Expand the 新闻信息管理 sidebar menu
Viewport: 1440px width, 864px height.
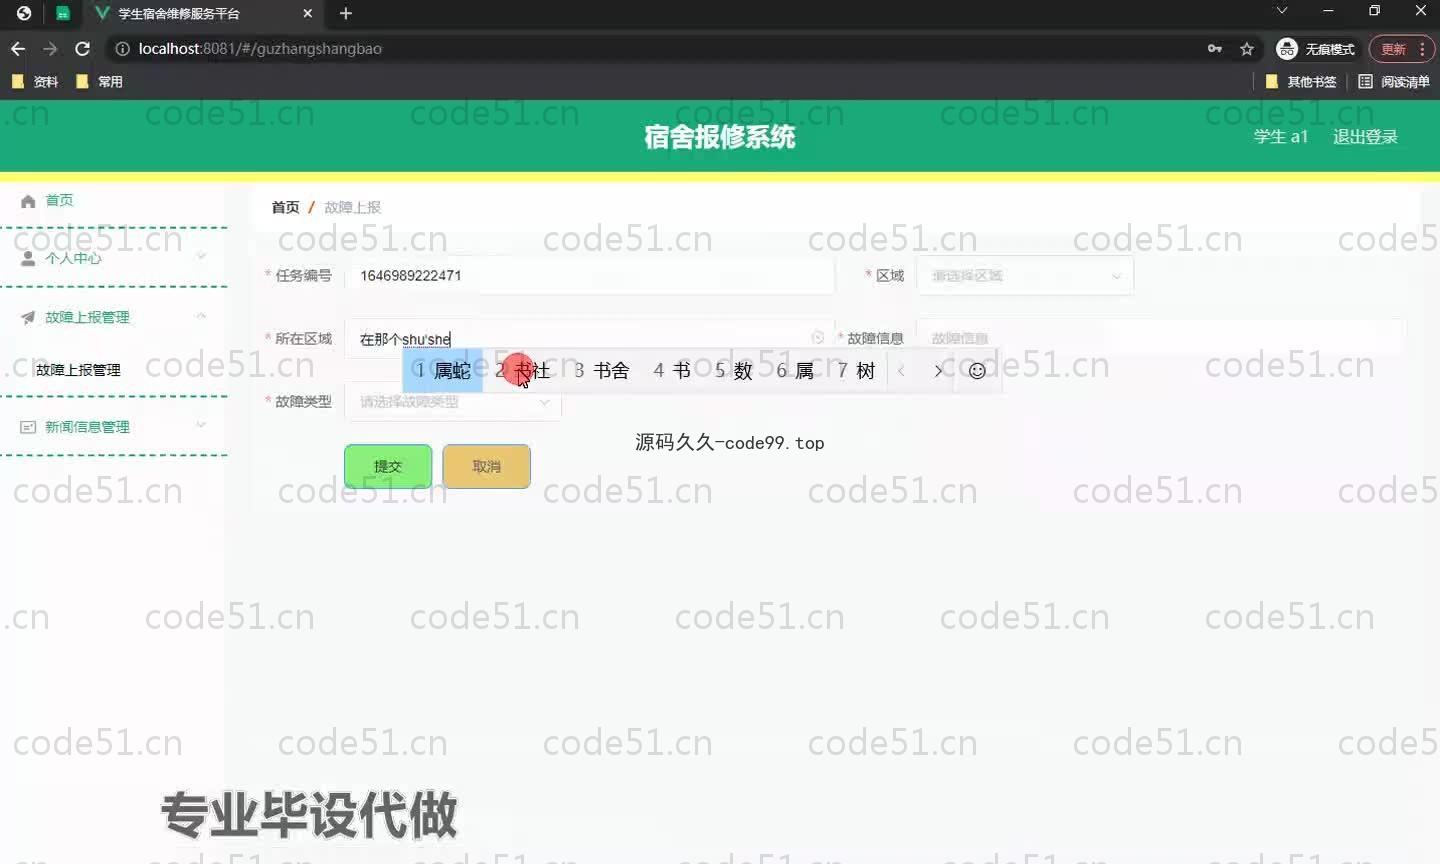pyautogui.click(x=114, y=427)
